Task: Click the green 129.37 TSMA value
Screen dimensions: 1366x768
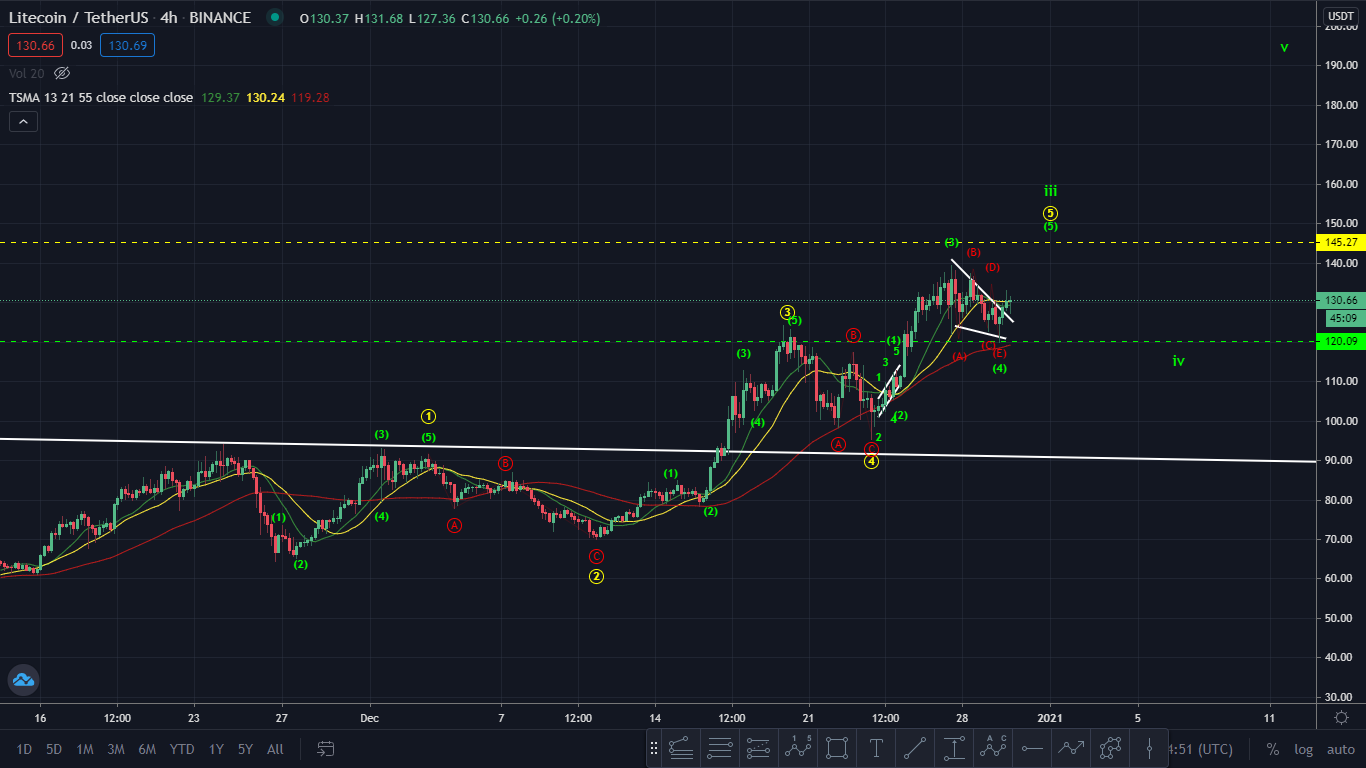Action: 220,97
